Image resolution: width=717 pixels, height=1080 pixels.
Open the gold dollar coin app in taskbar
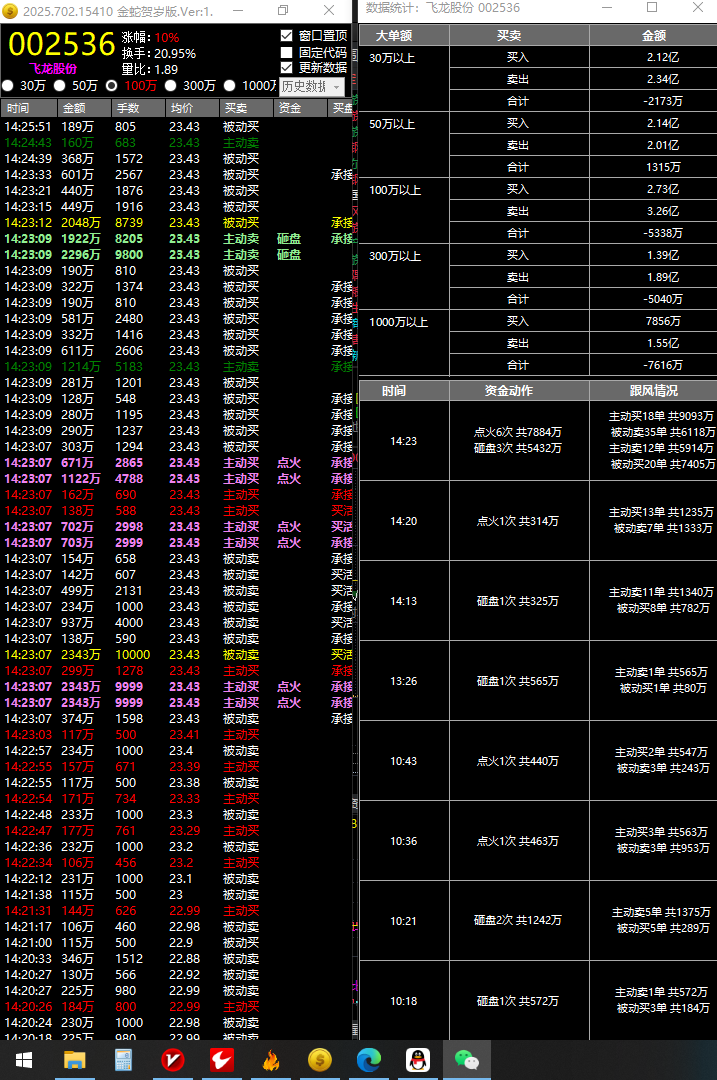(320, 1059)
